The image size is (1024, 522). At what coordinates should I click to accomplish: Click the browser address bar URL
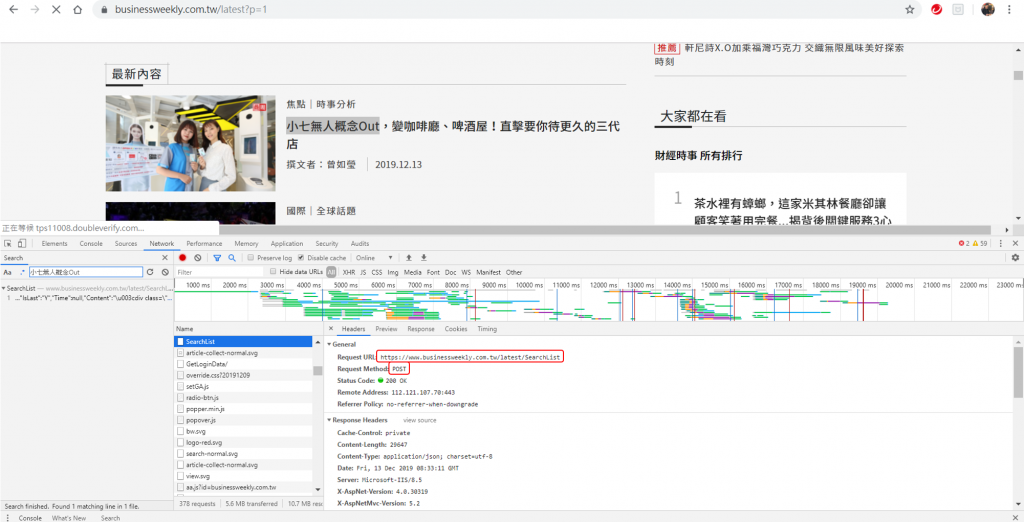pos(191,10)
